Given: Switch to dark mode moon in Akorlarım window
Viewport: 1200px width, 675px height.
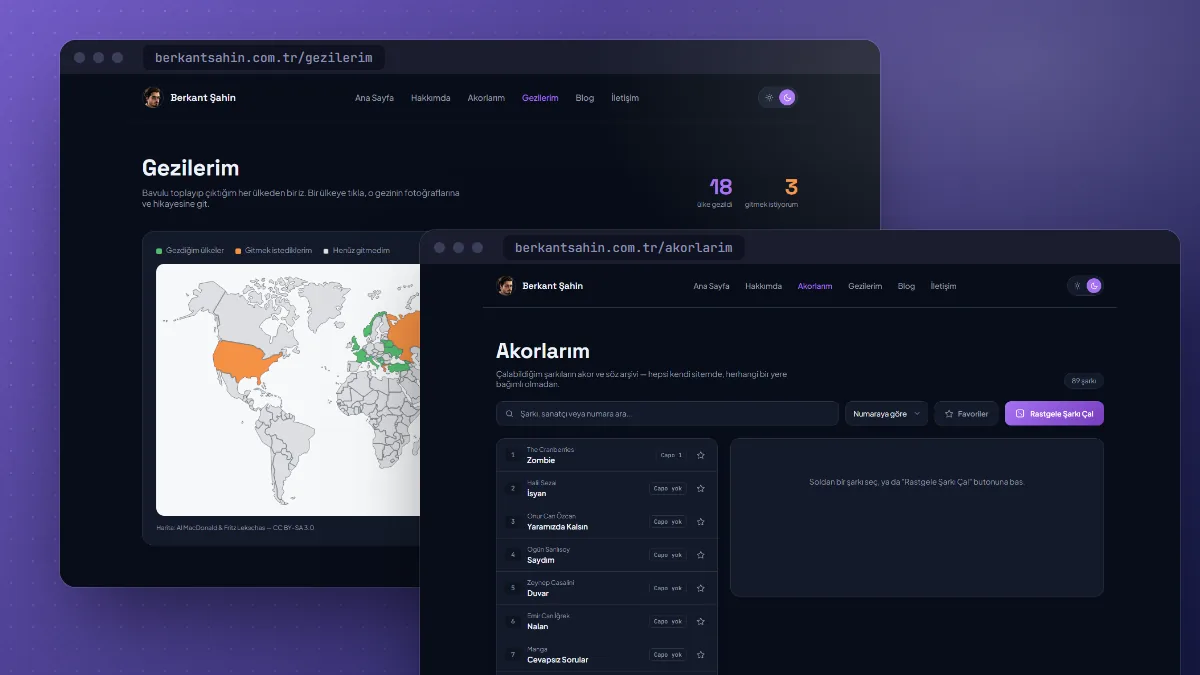Looking at the screenshot, I should click(1094, 286).
